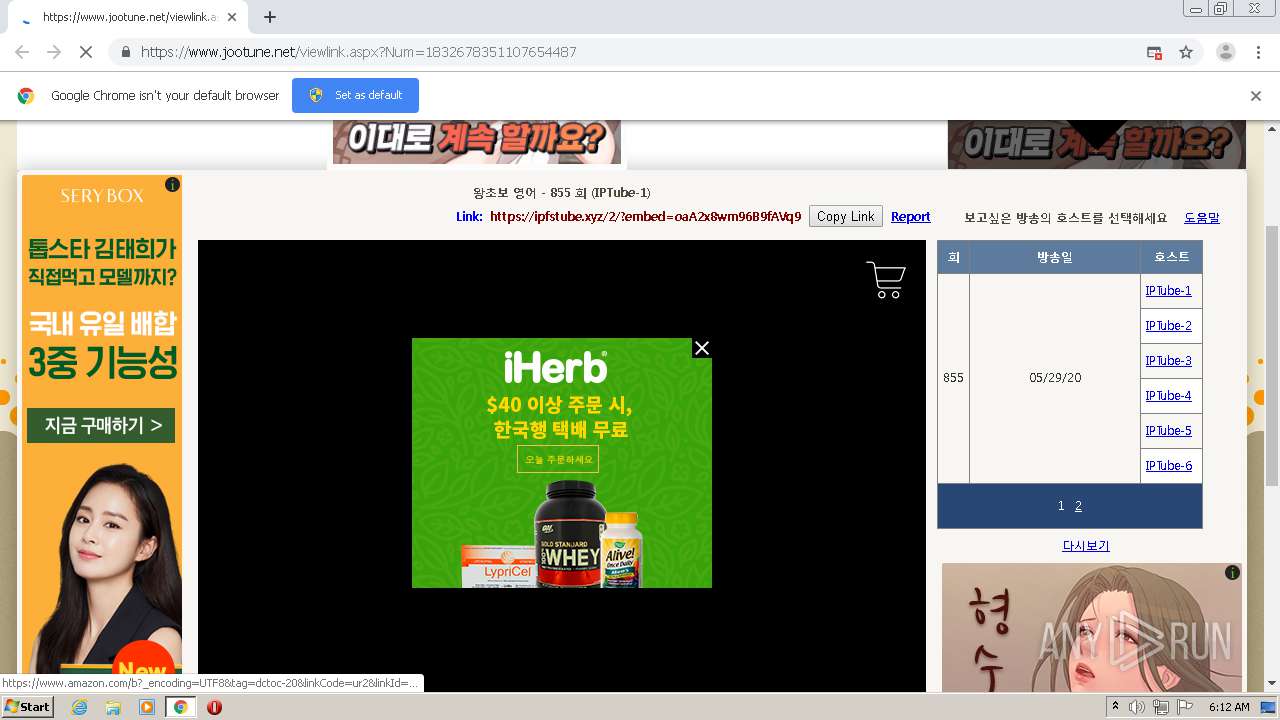
Task: Click the ipfstube embed link URL
Action: [x=645, y=217]
